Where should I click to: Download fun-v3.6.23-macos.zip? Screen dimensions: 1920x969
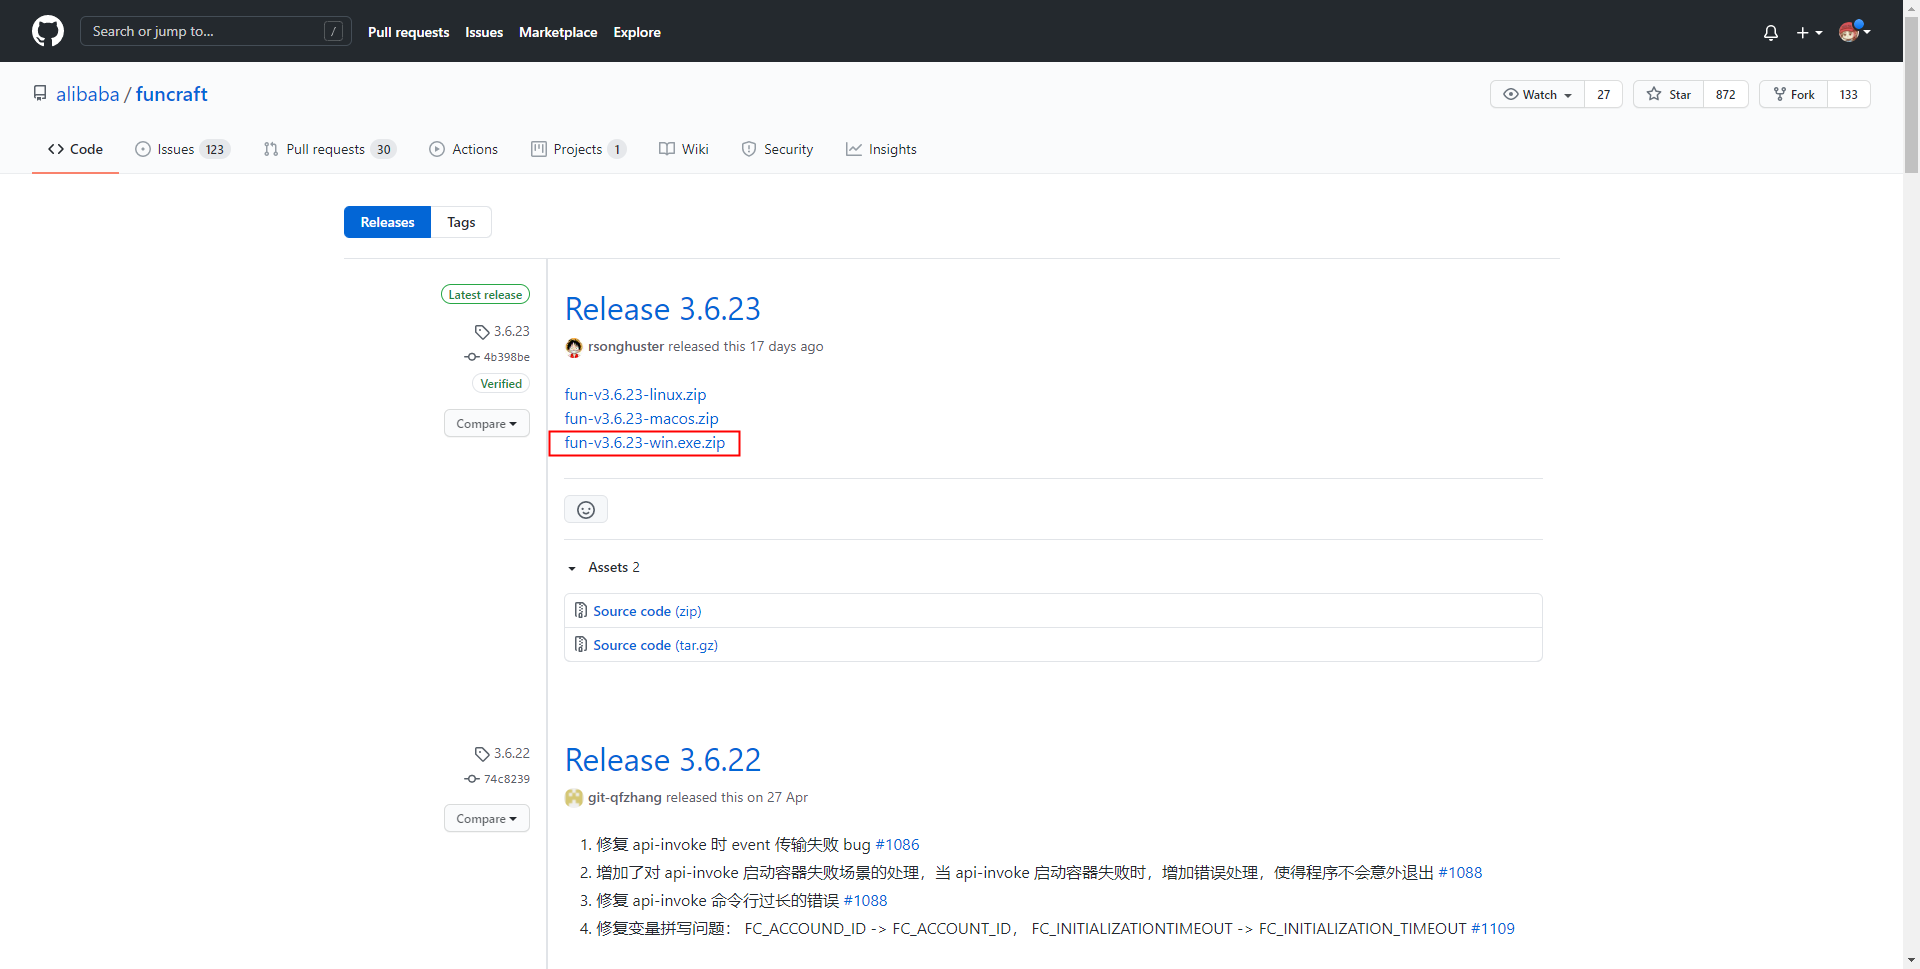point(641,419)
